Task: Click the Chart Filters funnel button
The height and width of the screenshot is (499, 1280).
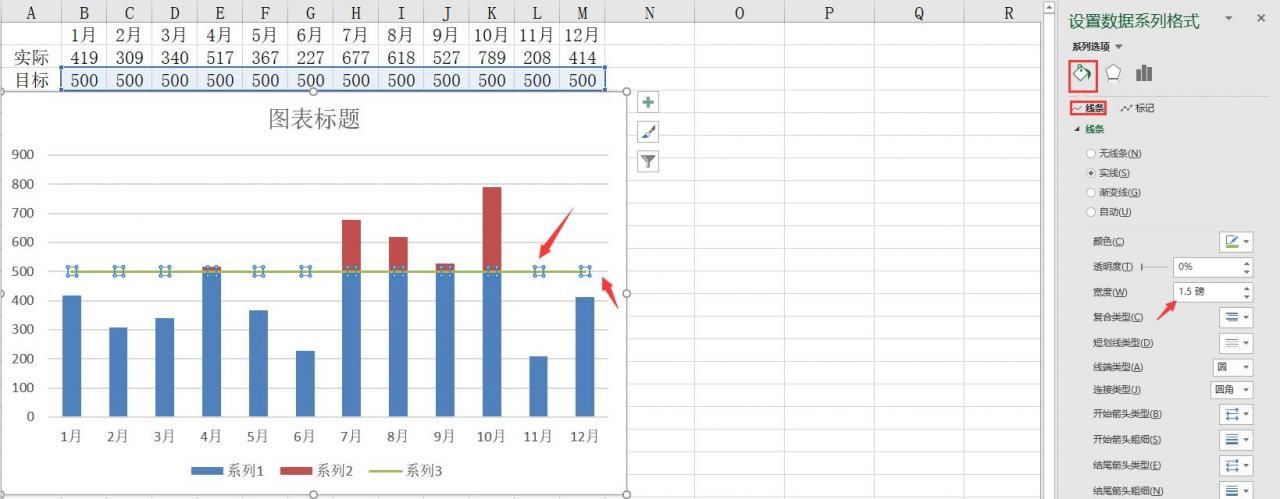Action: [x=648, y=161]
